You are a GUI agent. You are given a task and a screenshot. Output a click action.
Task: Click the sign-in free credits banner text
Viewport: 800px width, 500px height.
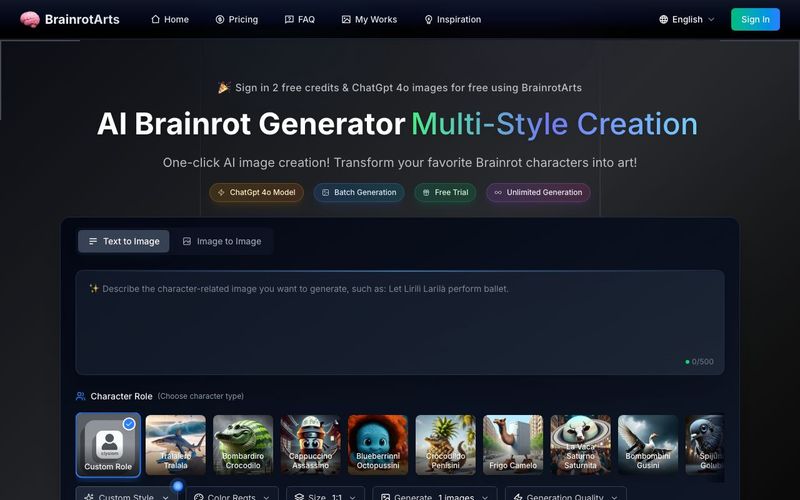[408, 88]
